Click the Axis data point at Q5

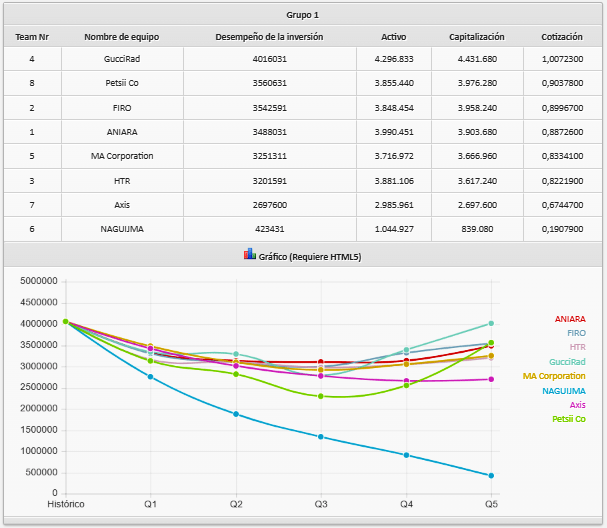(x=491, y=379)
